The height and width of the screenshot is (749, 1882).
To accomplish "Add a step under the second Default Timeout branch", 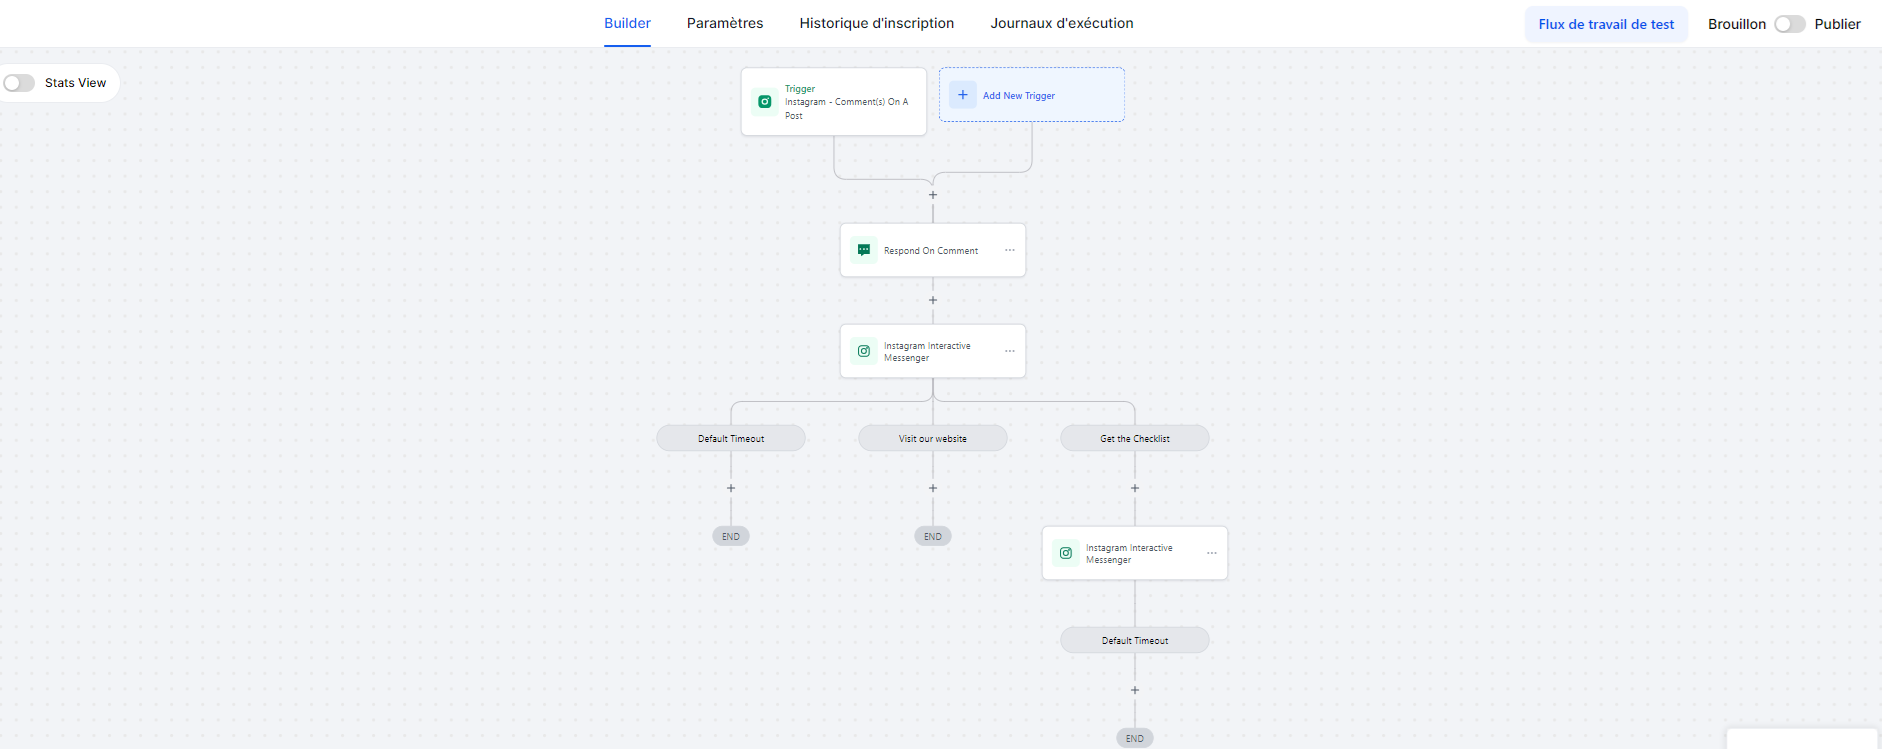I will coord(1135,690).
